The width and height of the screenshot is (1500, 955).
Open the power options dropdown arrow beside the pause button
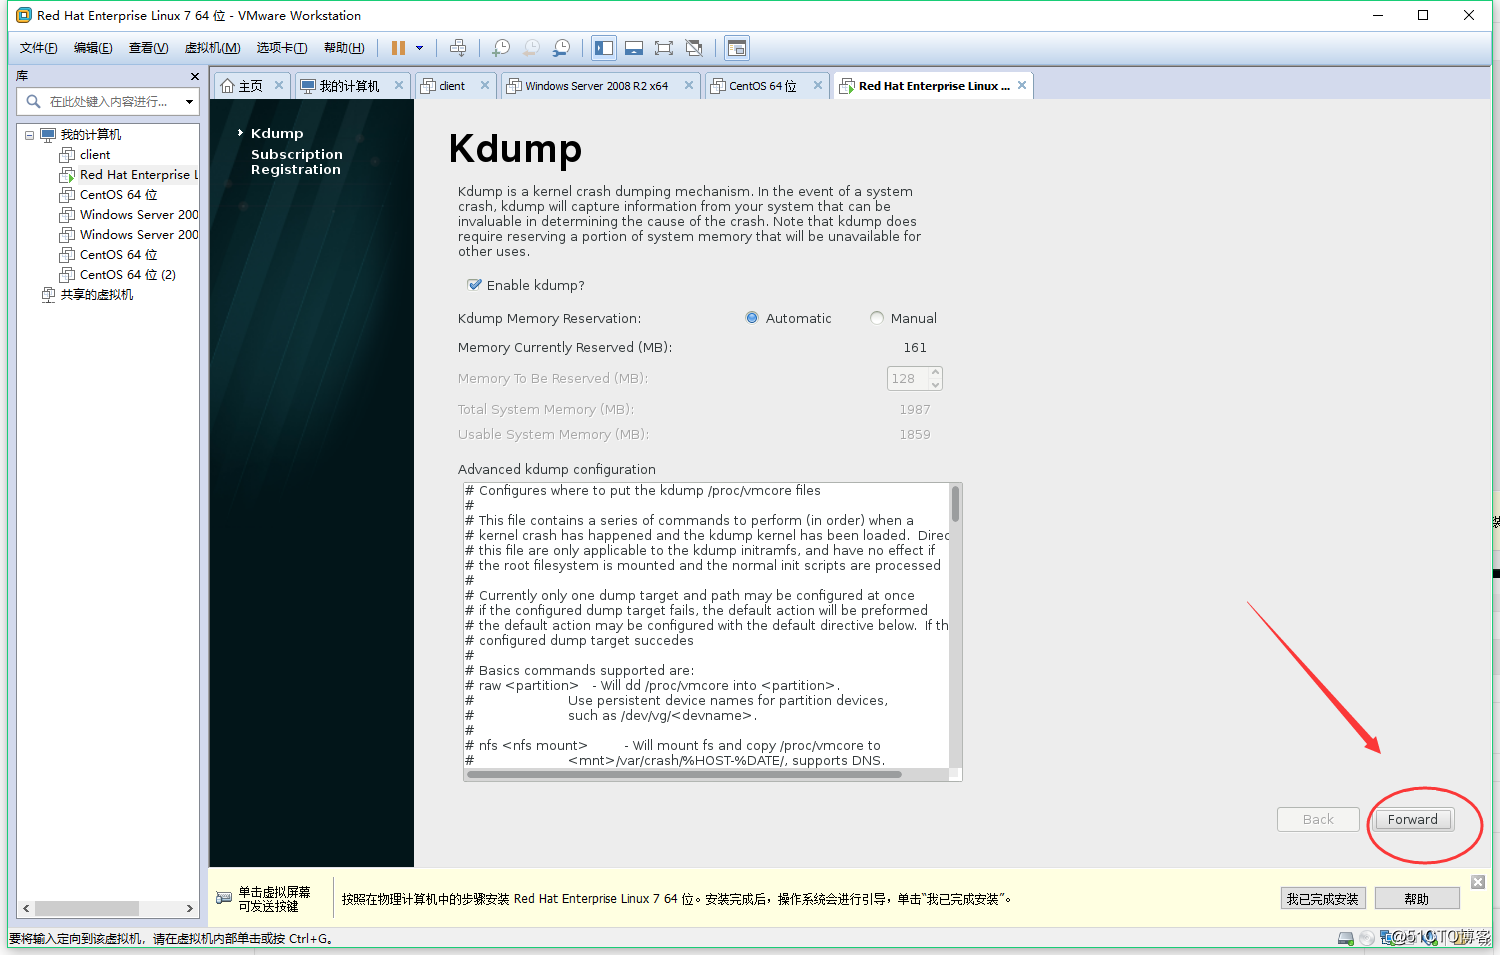tap(419, 48)
